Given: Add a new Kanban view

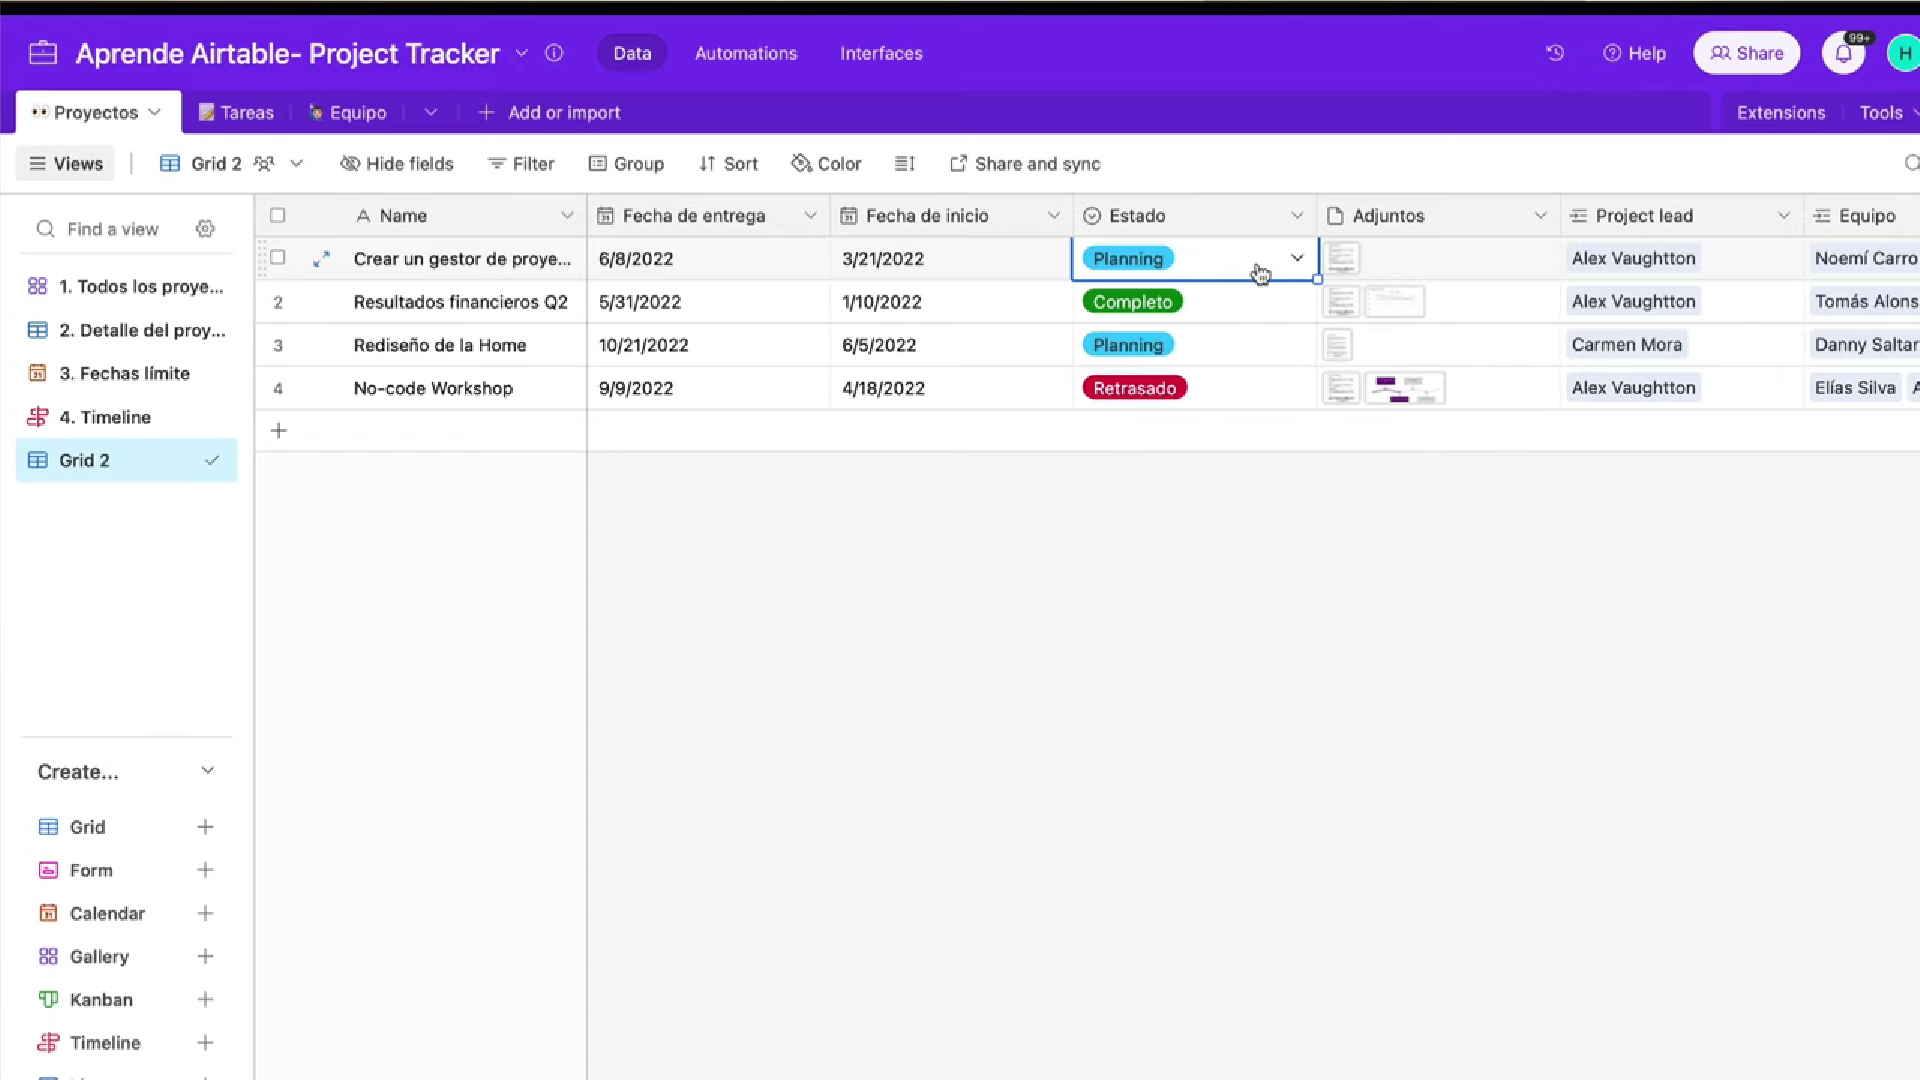Looking at the screenshot, I should (x=205, y=999).
